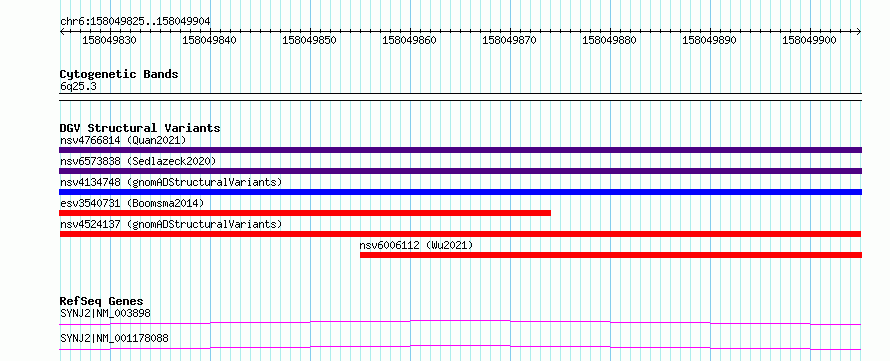Viewport: 890px width, 361px height.
Task: Open nsv6573838 (Sedlazeck2020) variant label
Action: 138,161
